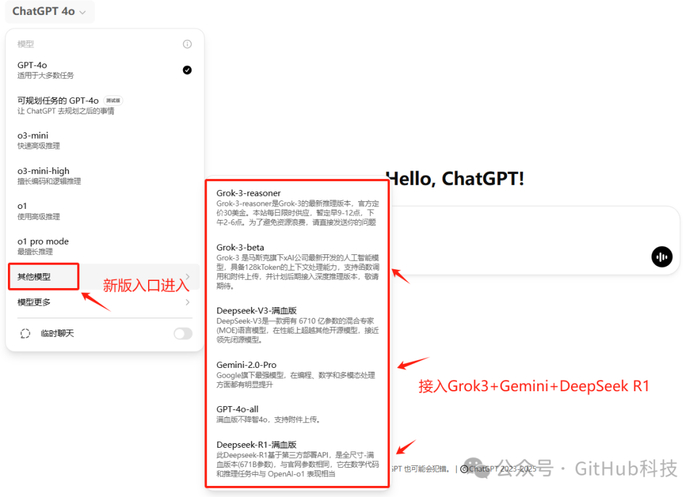Click the chevron next to 模型更多
The image size is (700, 497).
pyautogui.click(x=188, y=302)
